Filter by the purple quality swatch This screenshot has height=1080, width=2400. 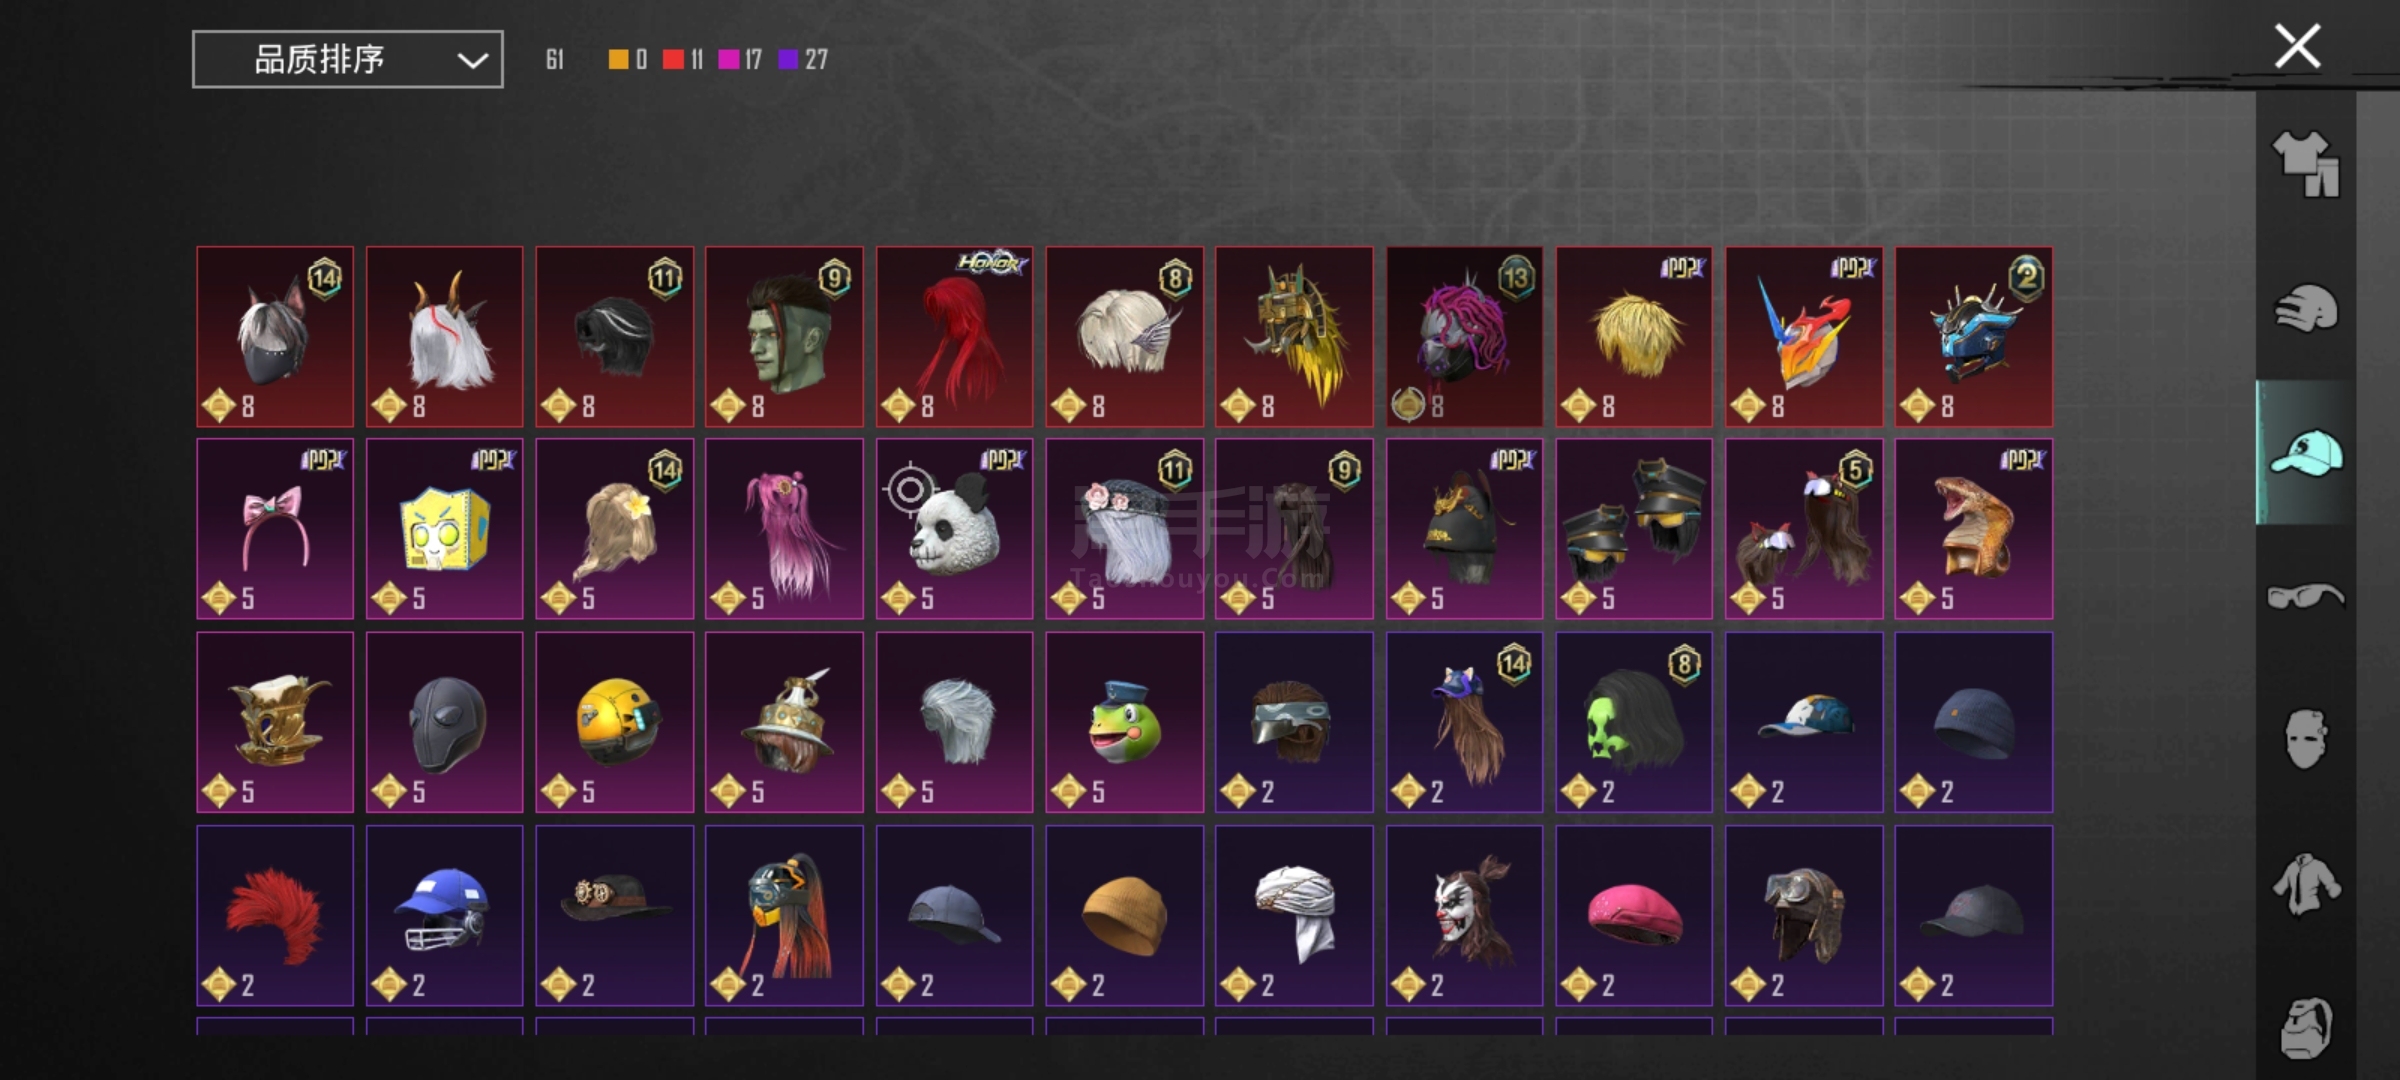point(788,60)
